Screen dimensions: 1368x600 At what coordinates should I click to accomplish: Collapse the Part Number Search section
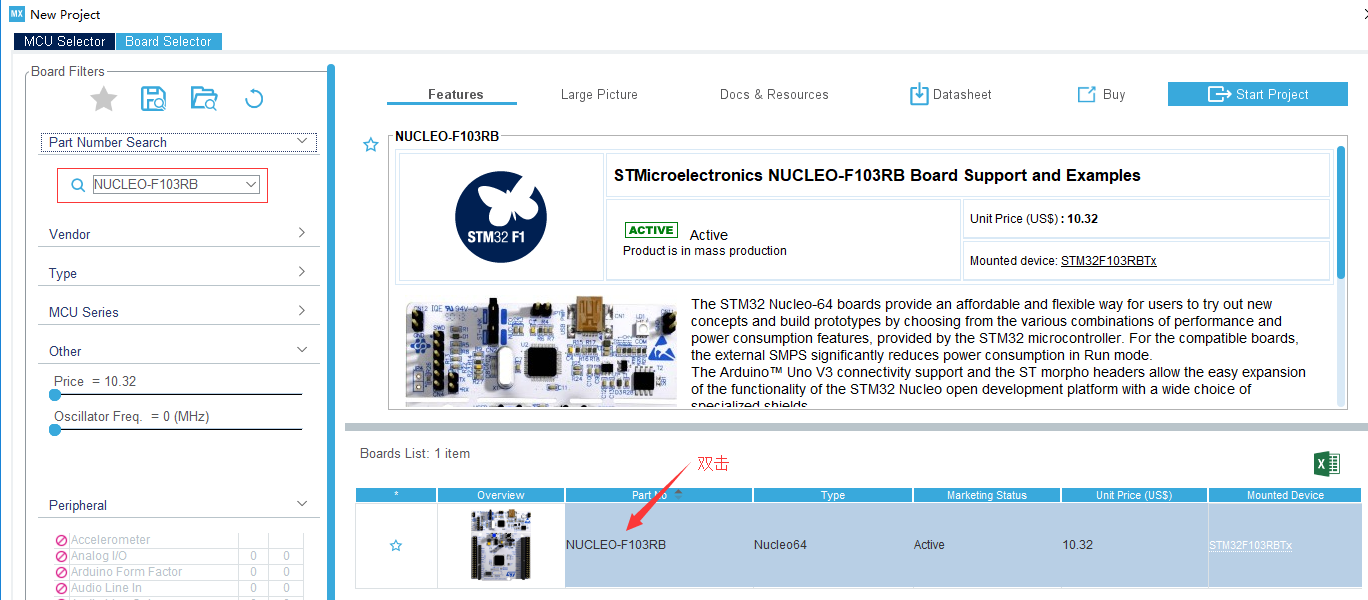pyautogui.click(x=302, y=142)
